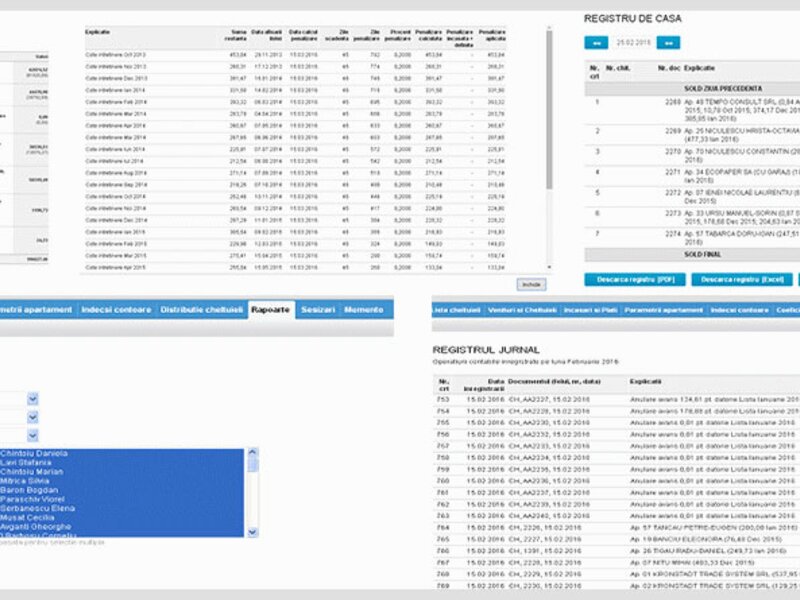Click the REGISTRUL JURNAL heading

pyautogui.click(x=486, y=350)
